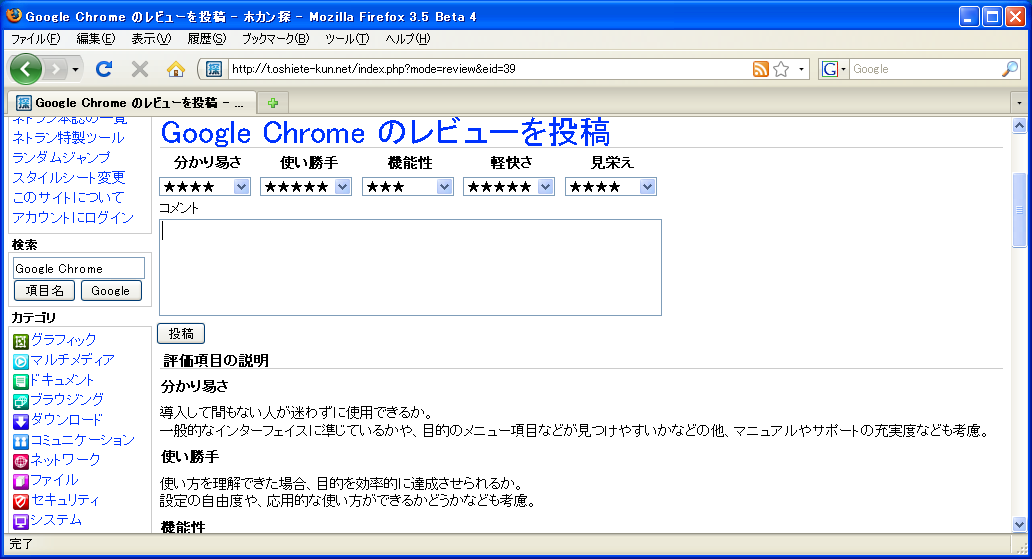Open the スタイルシート変更 link
The image size is (1032, 559).
(68, 177)
